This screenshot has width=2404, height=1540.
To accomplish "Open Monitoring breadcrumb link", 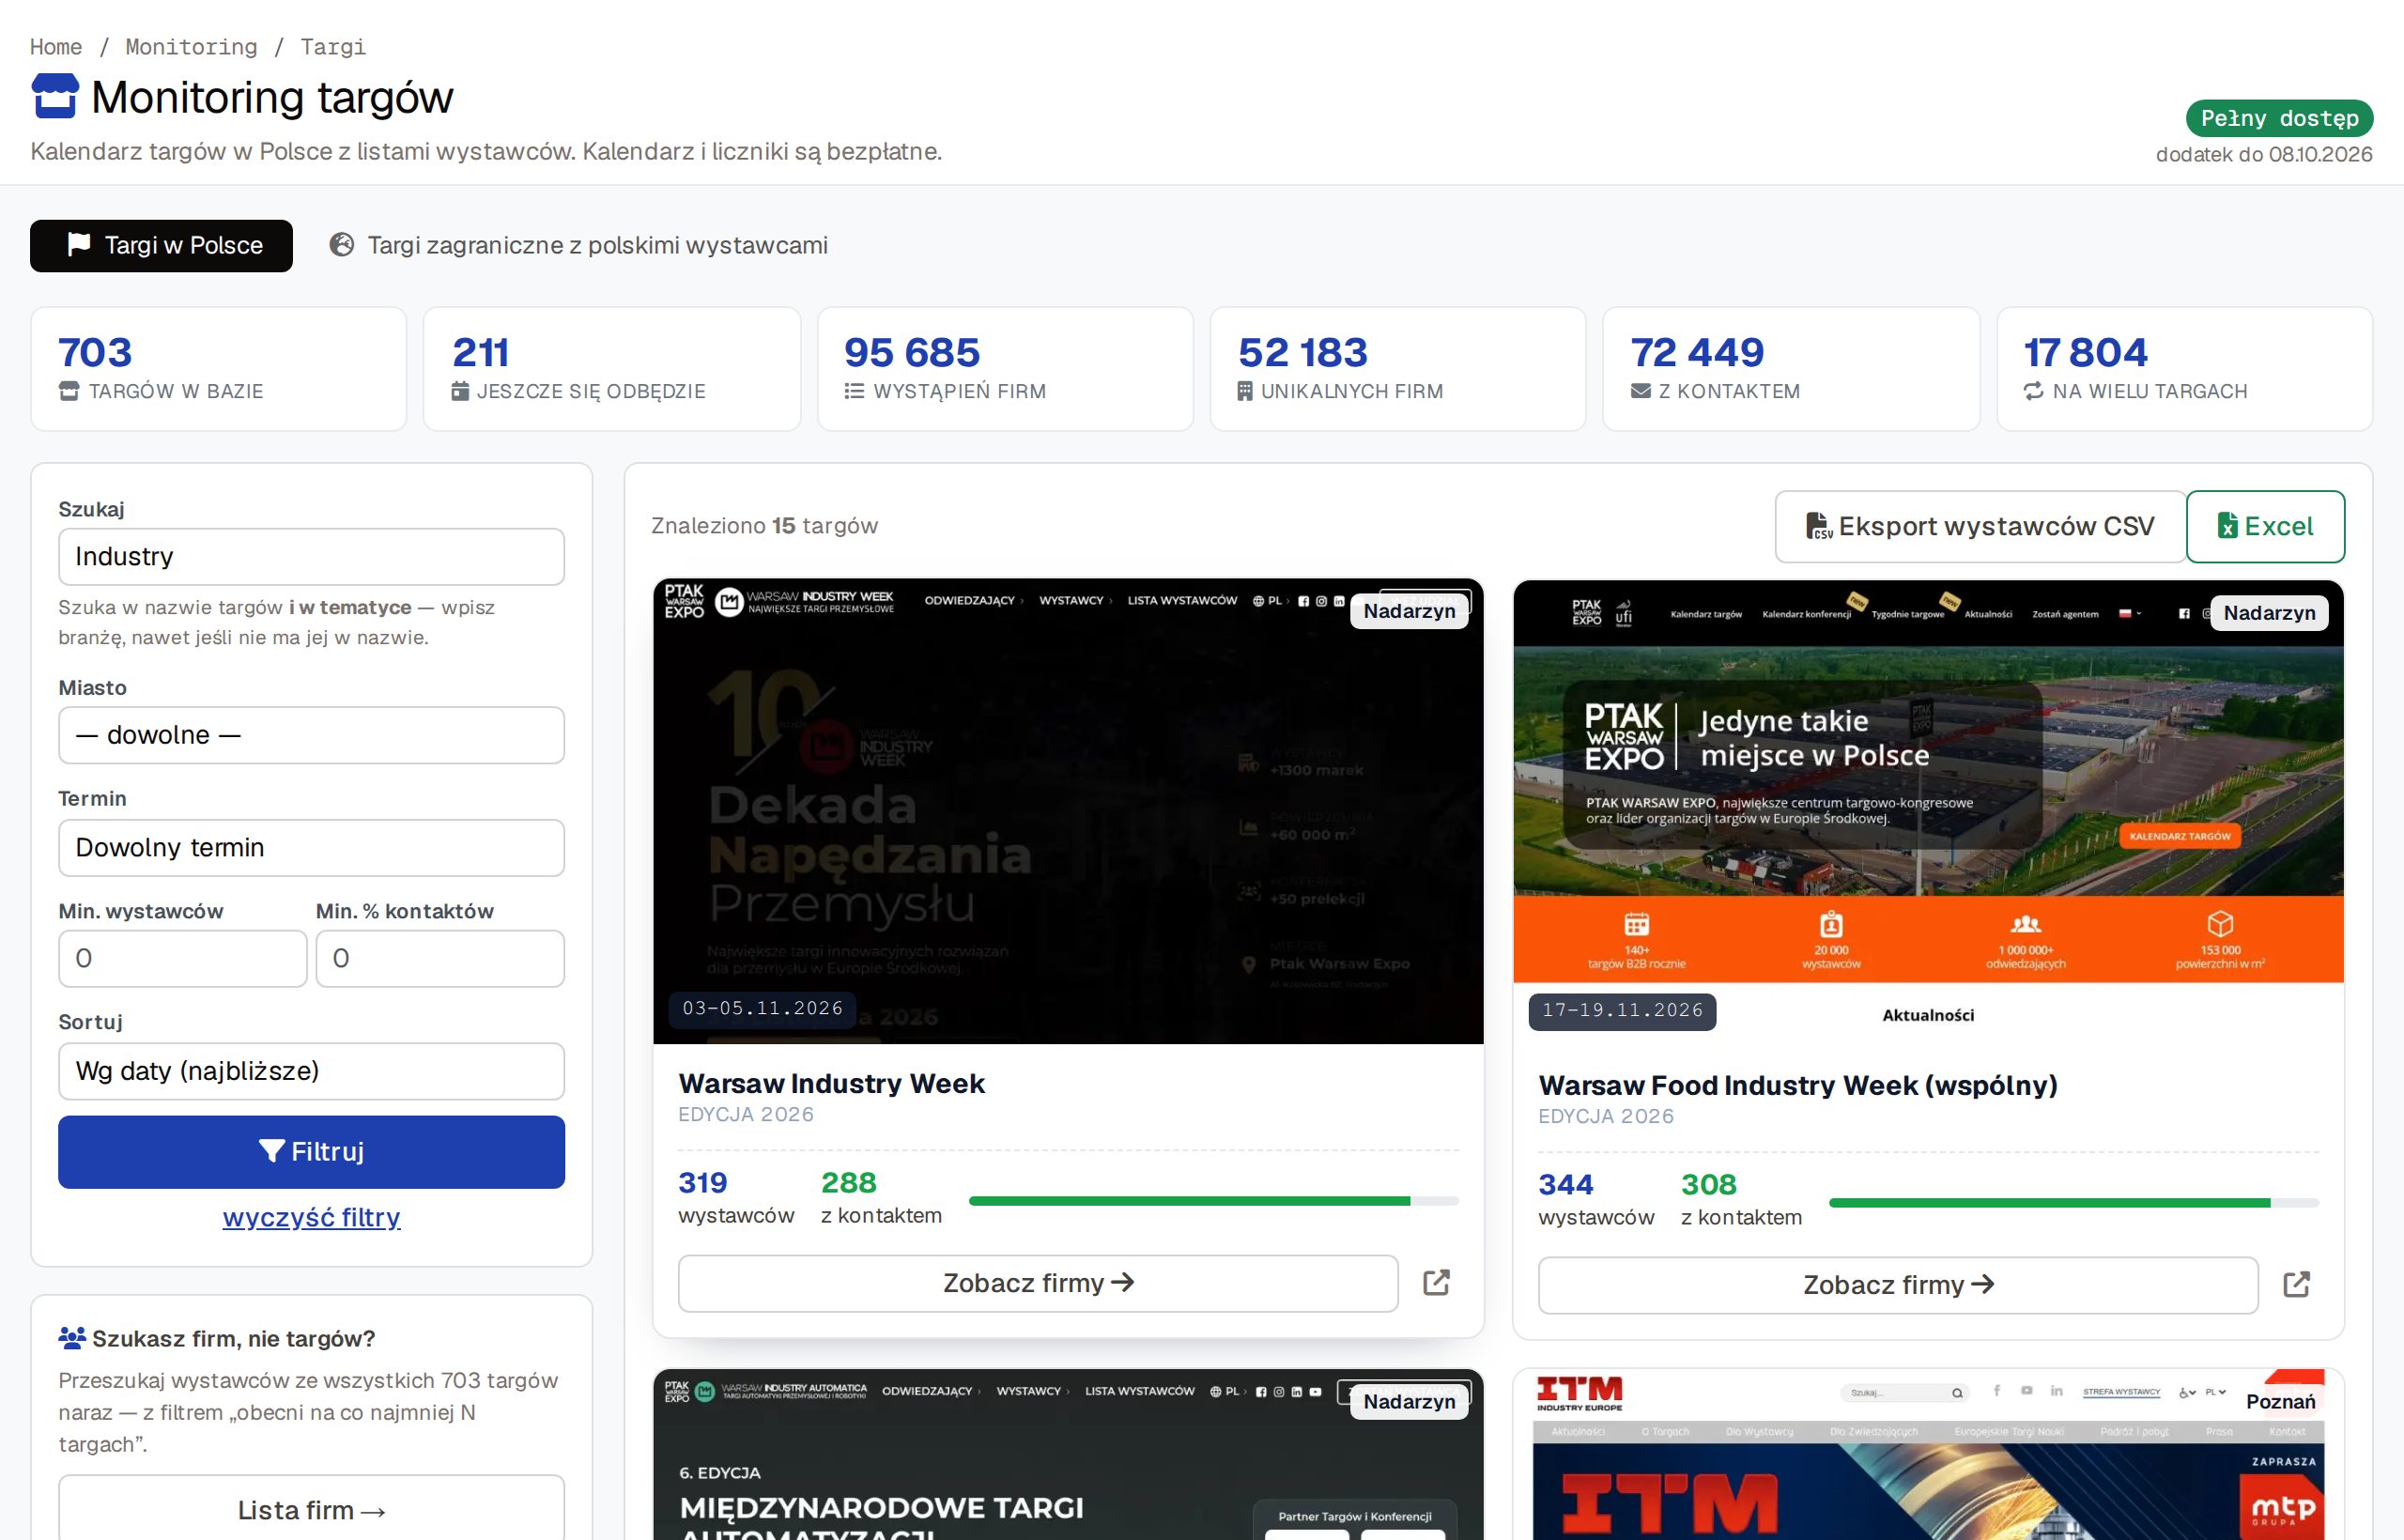I will point(191,47).
